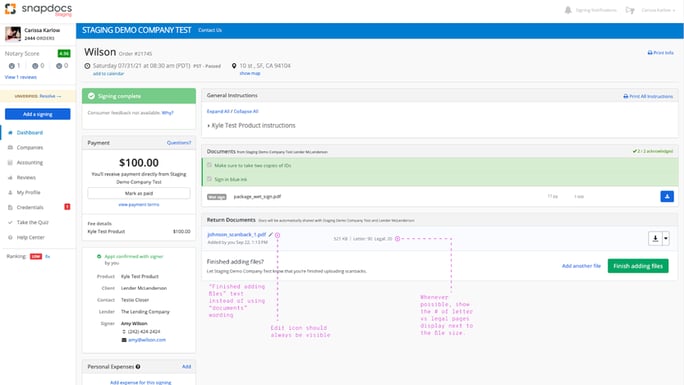
Task: Go to Dashboard in the sidebar
Action: (30, 133)
